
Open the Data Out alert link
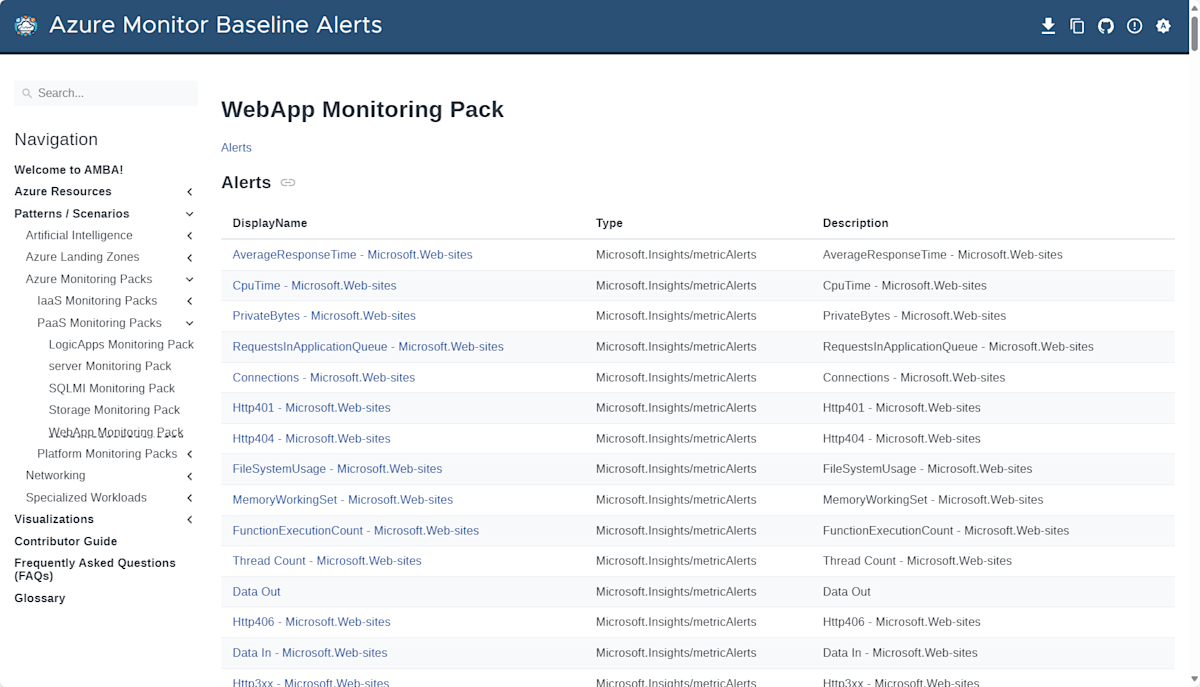pos(256,591)
